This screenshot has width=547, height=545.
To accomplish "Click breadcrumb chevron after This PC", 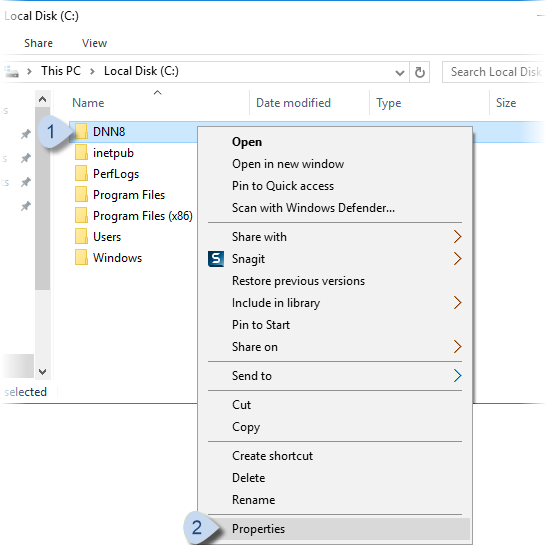I will pos(92,72).
